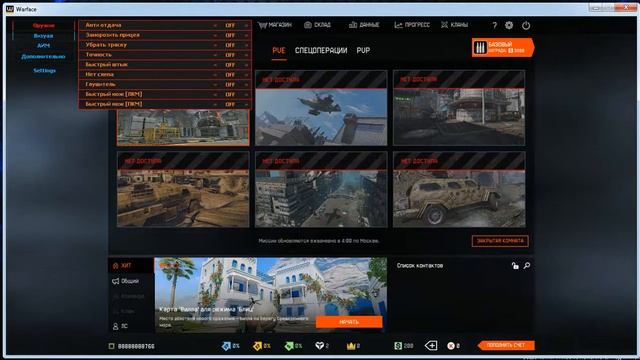This screenshot has width=640, height=360.
Task: Click the green booster percentage icon
Action: pos(289,346)
